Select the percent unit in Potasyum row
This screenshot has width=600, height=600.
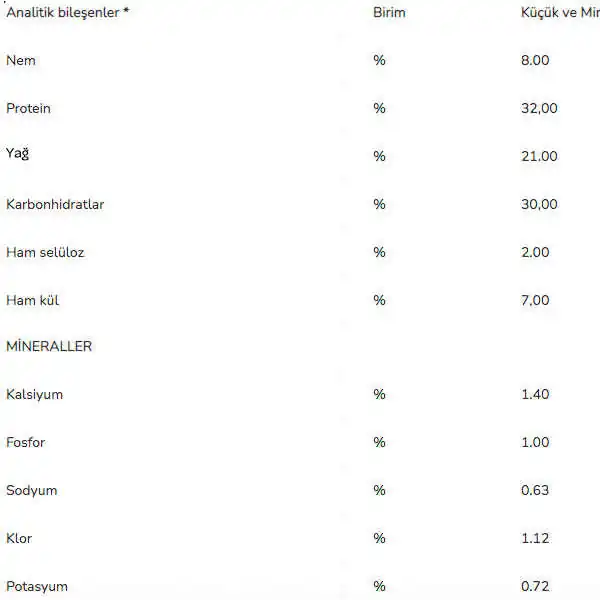point(379,586)
